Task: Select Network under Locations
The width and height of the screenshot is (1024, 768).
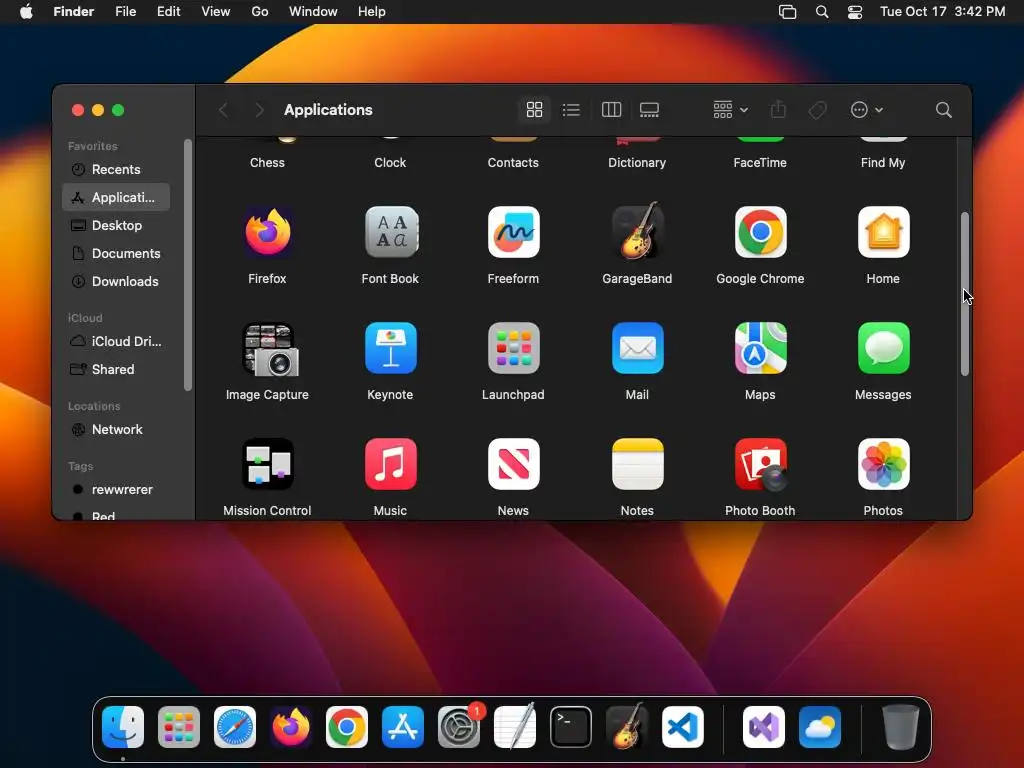Action: 116,430
